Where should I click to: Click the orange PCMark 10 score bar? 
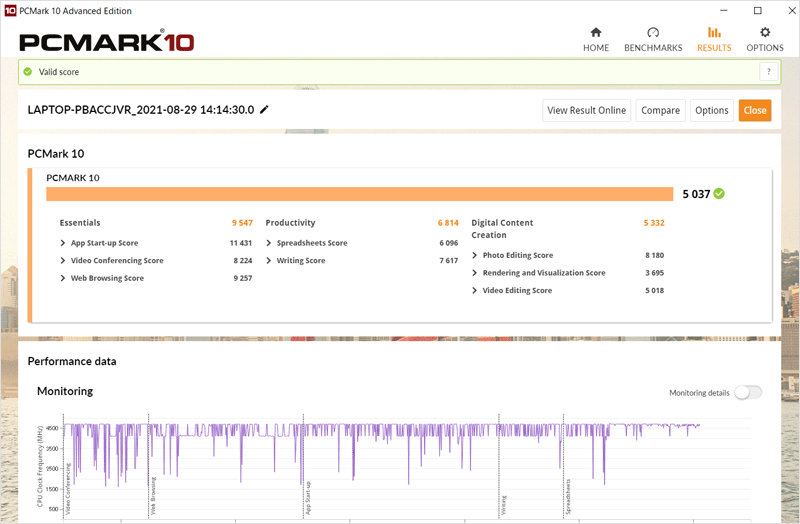tap(359, 194)
